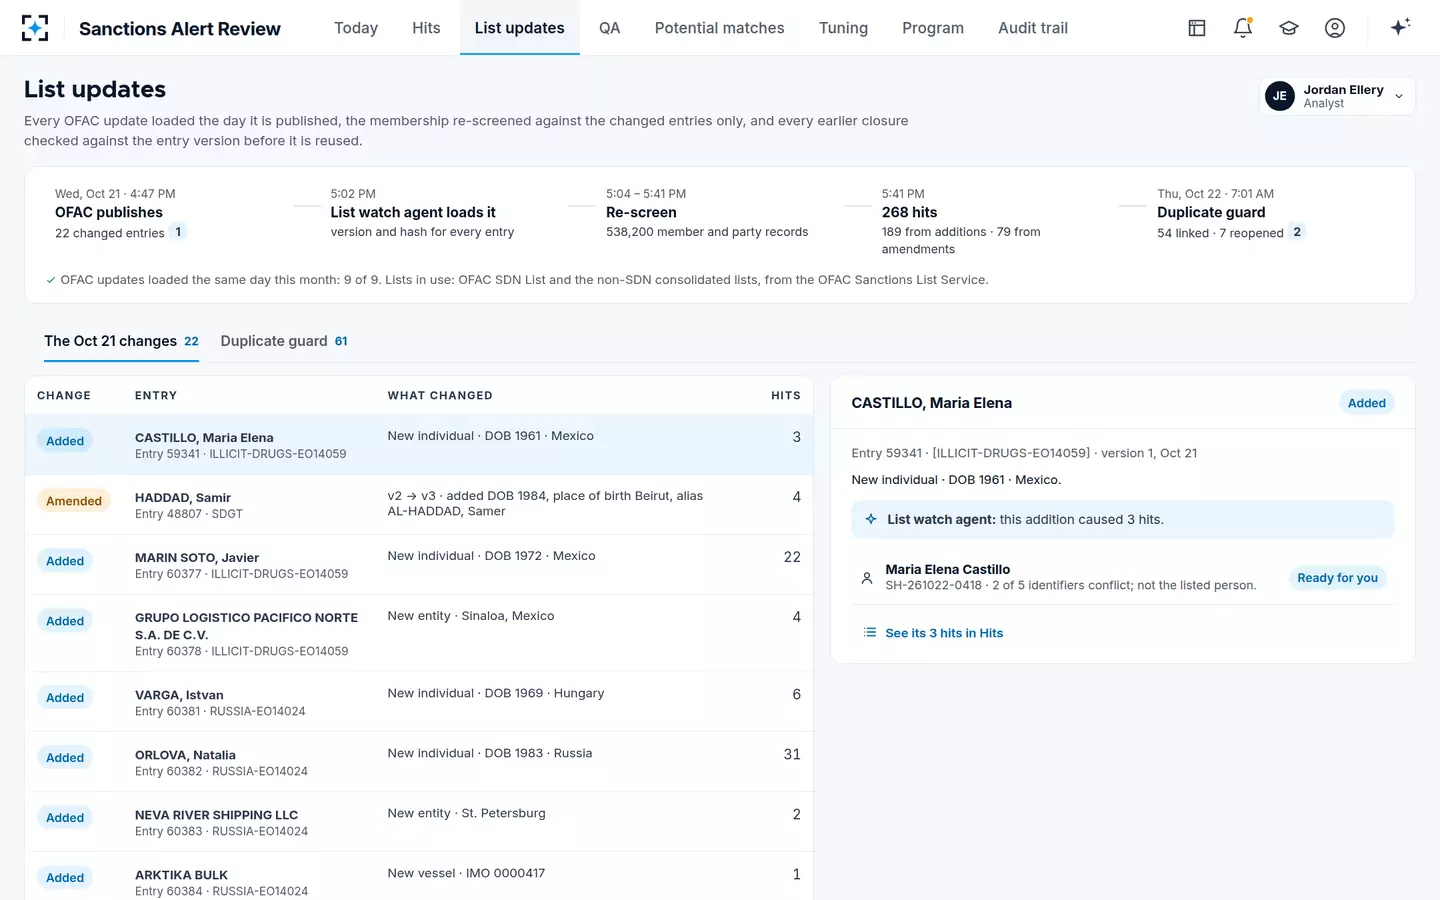This screenshot has height=900, width=1440.
Task: Follow the See its 3 hits in Hits link
Action: point(944,633)
